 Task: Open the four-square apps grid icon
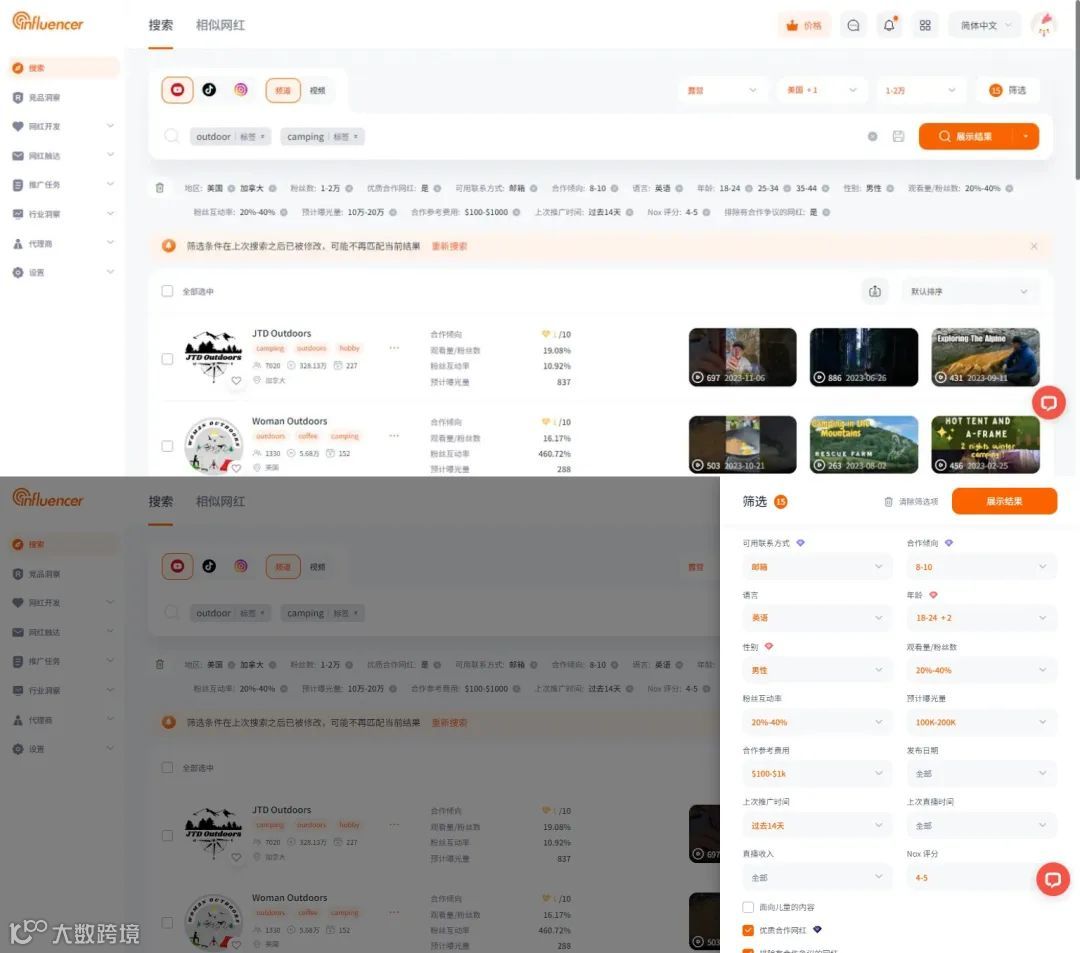tap(925, 25)
